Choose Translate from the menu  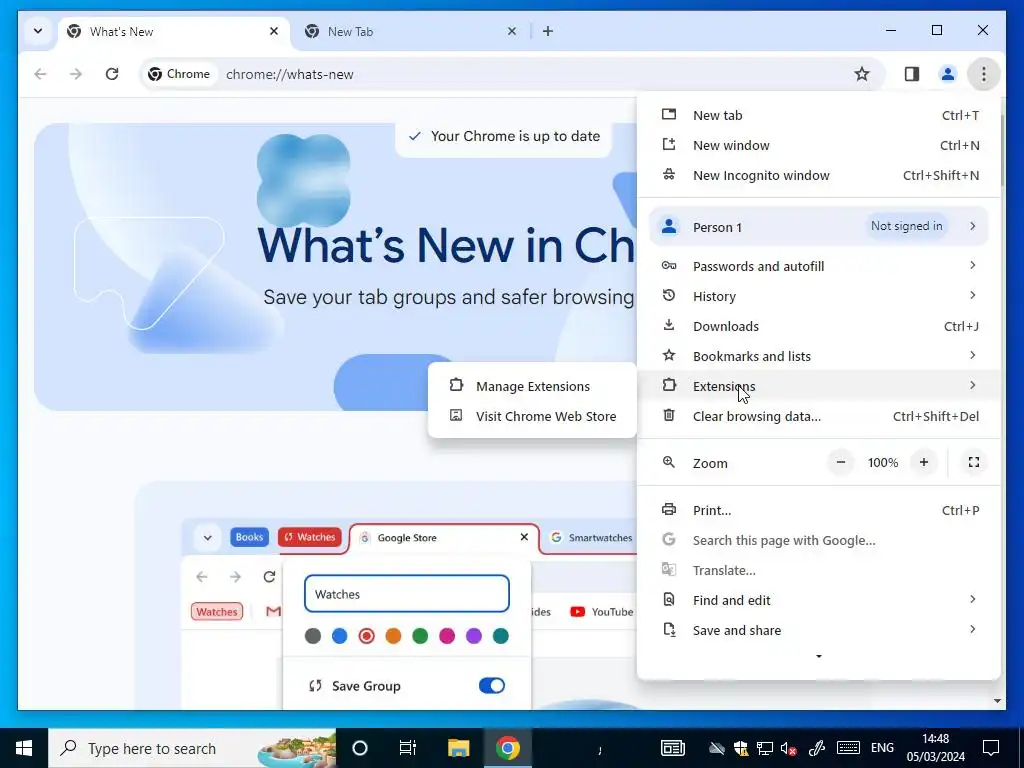click(819, 570)
